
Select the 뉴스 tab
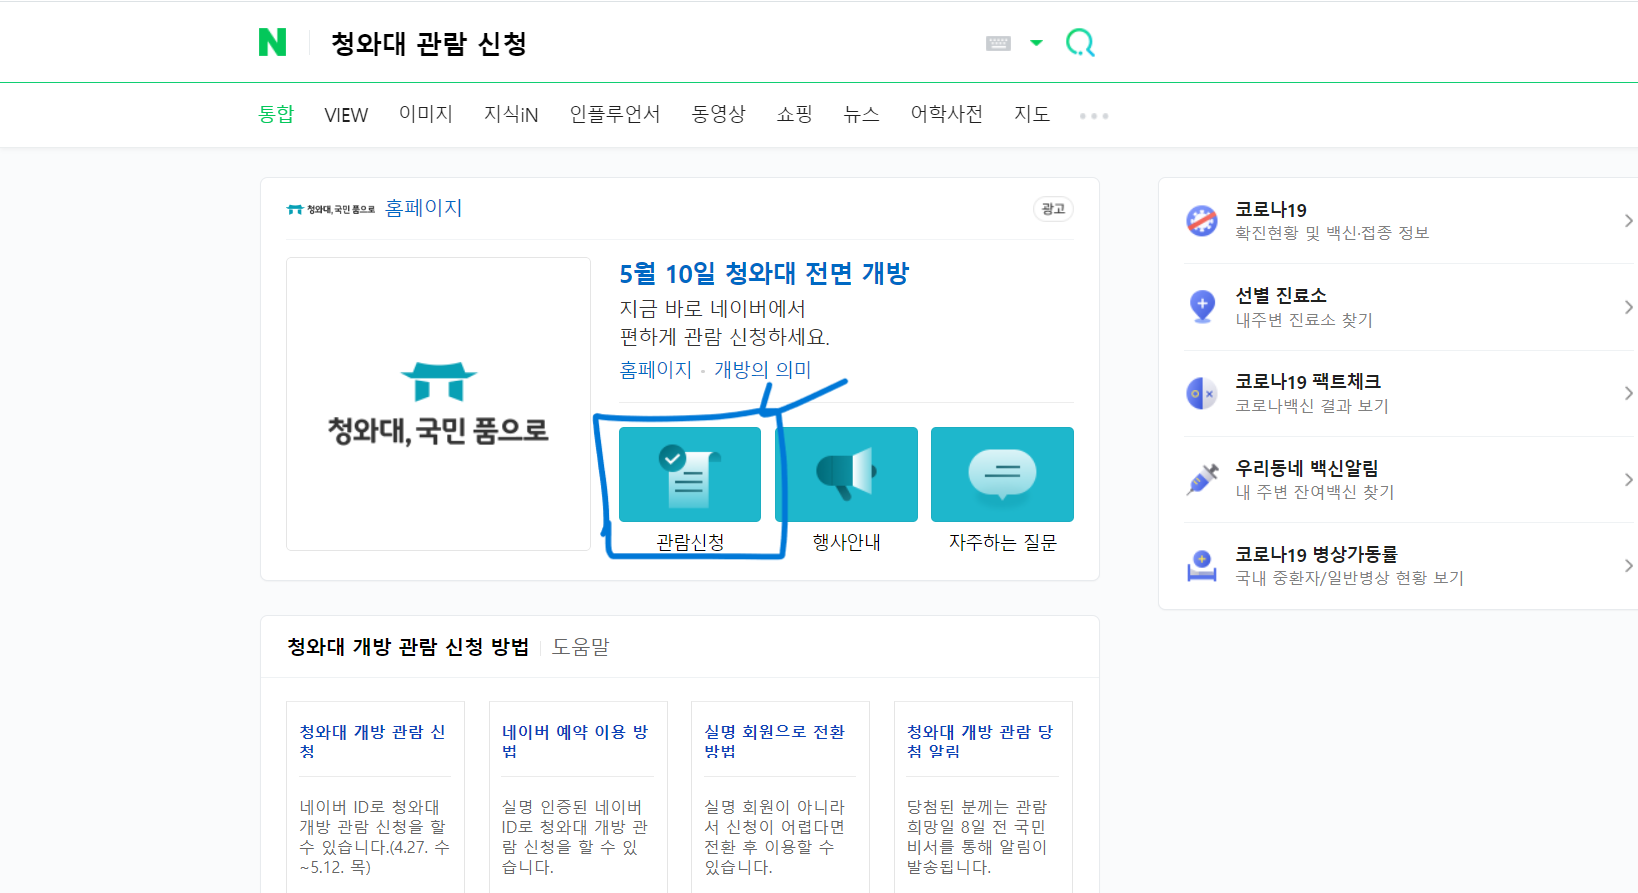pos(861,114)
